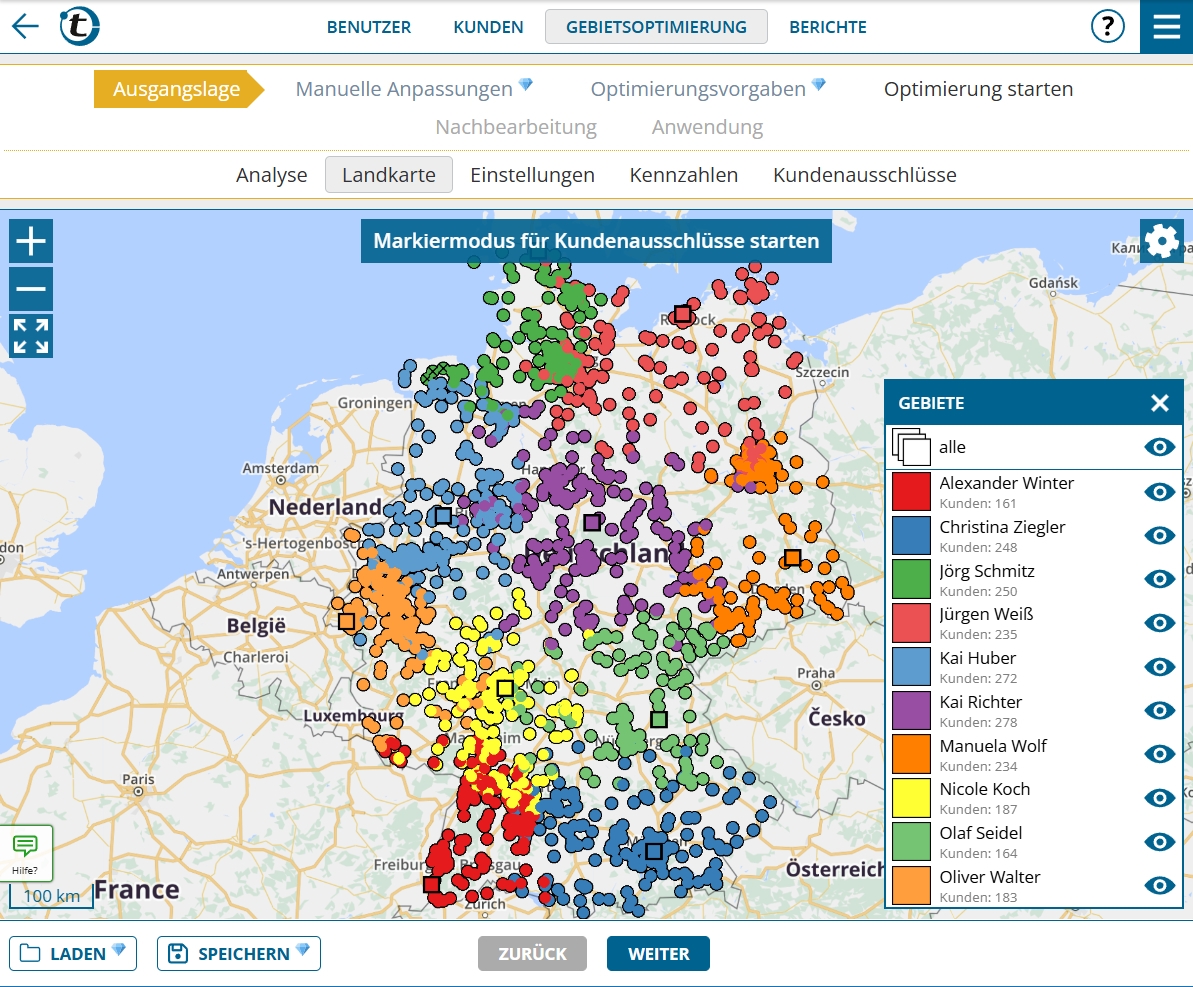Toggle visibility of all territories

point(1160,447)
